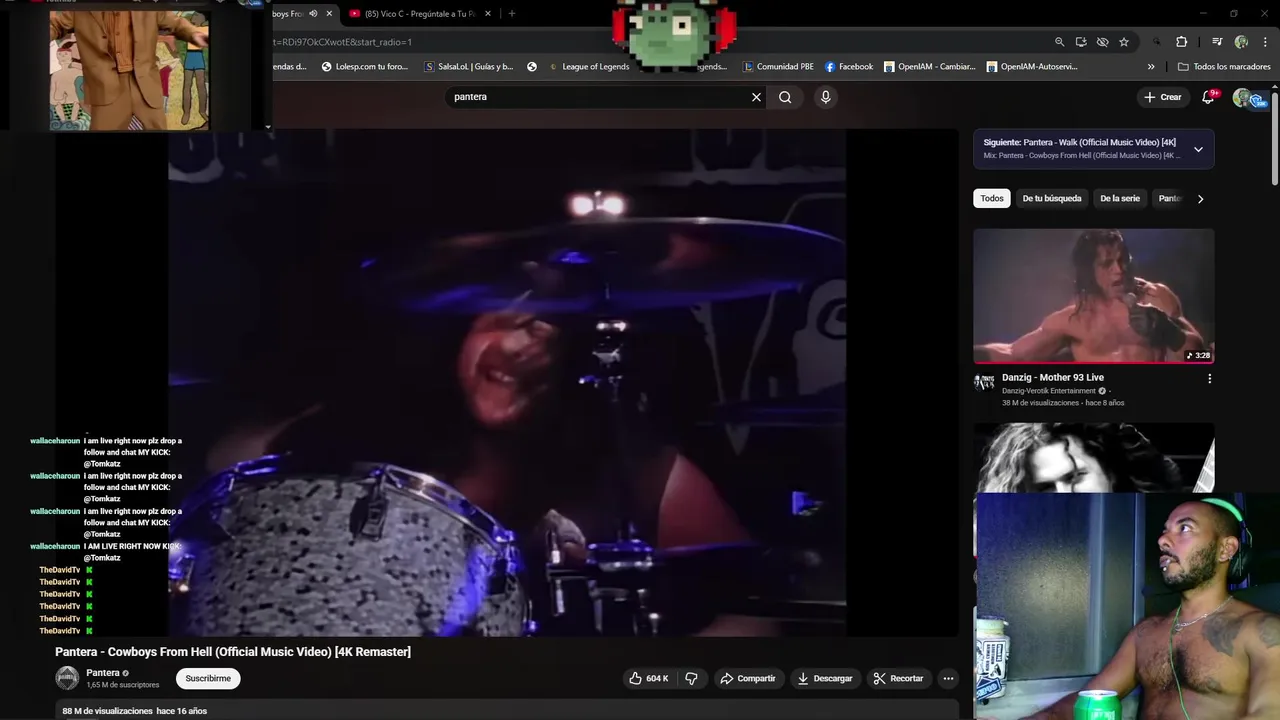The image size is (1280, 720).
Task: Click the second recommended video thumbnail
Action: (1094, 457)
